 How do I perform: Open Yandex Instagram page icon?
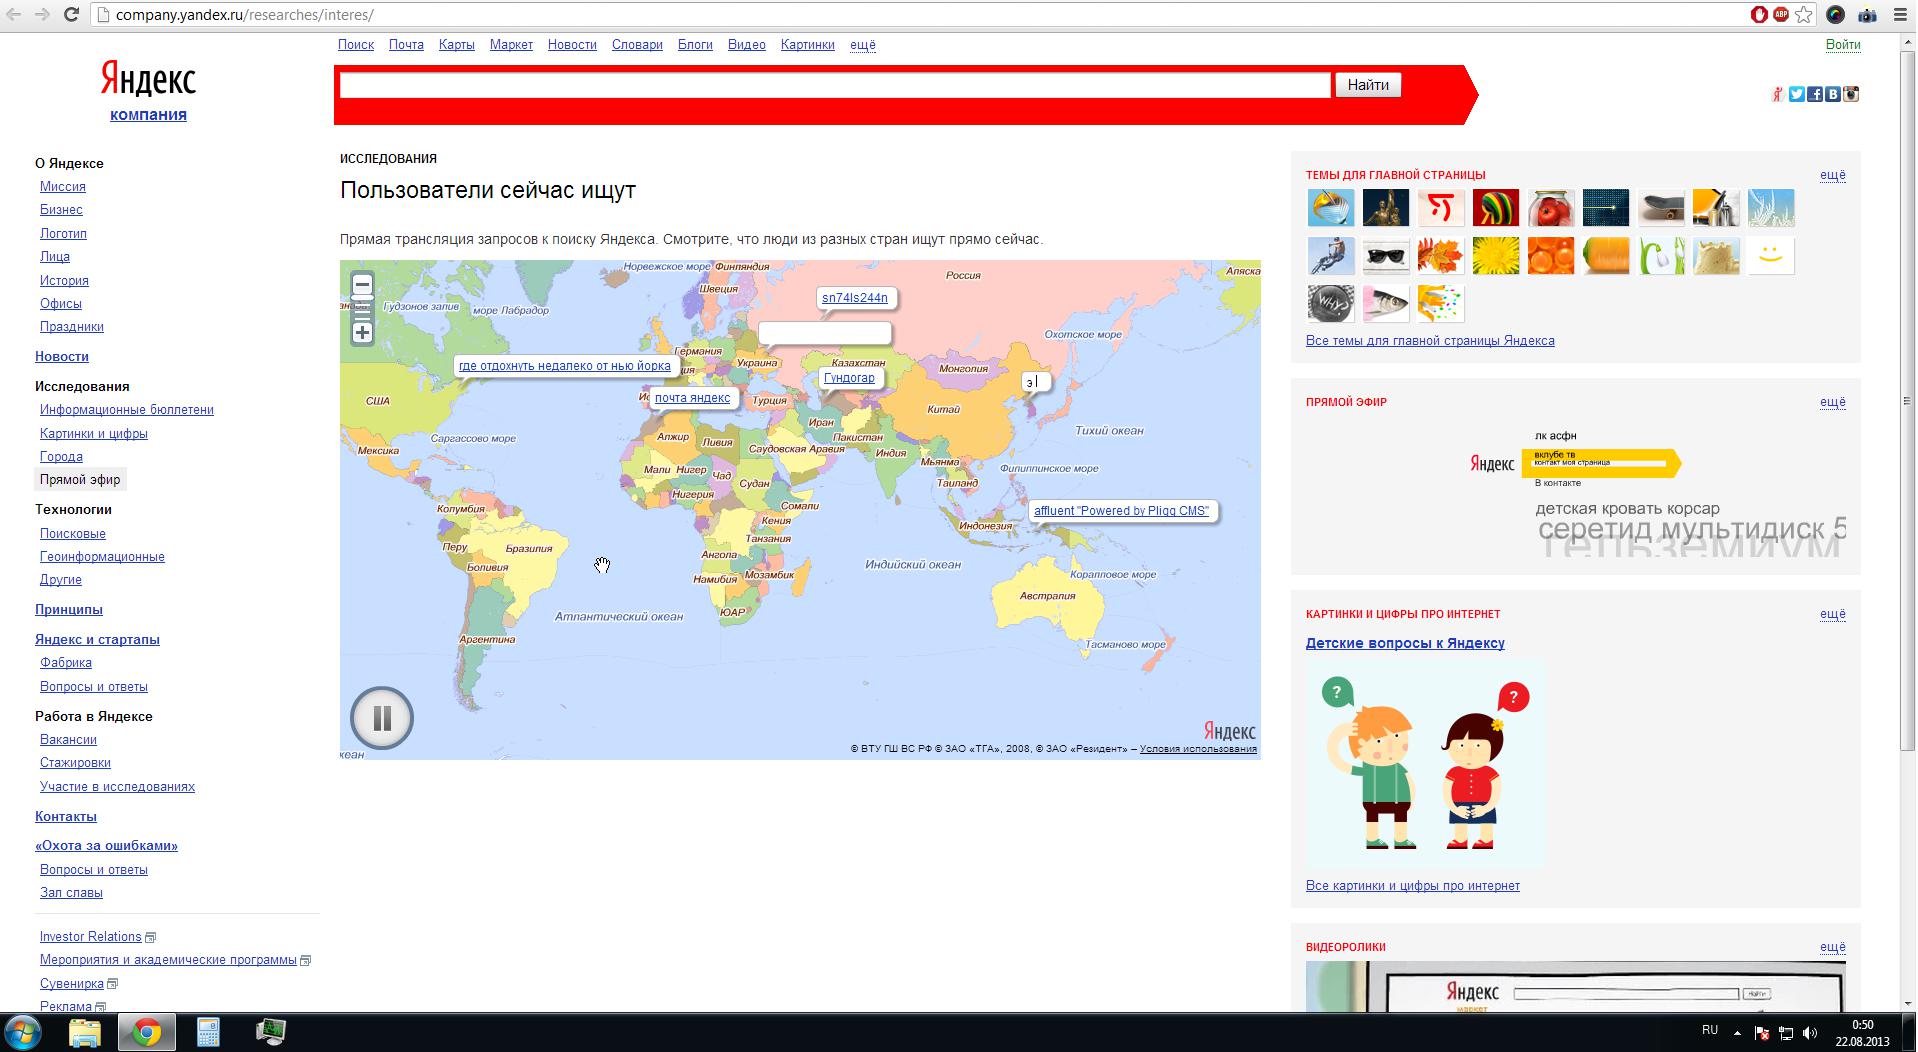1851,94
